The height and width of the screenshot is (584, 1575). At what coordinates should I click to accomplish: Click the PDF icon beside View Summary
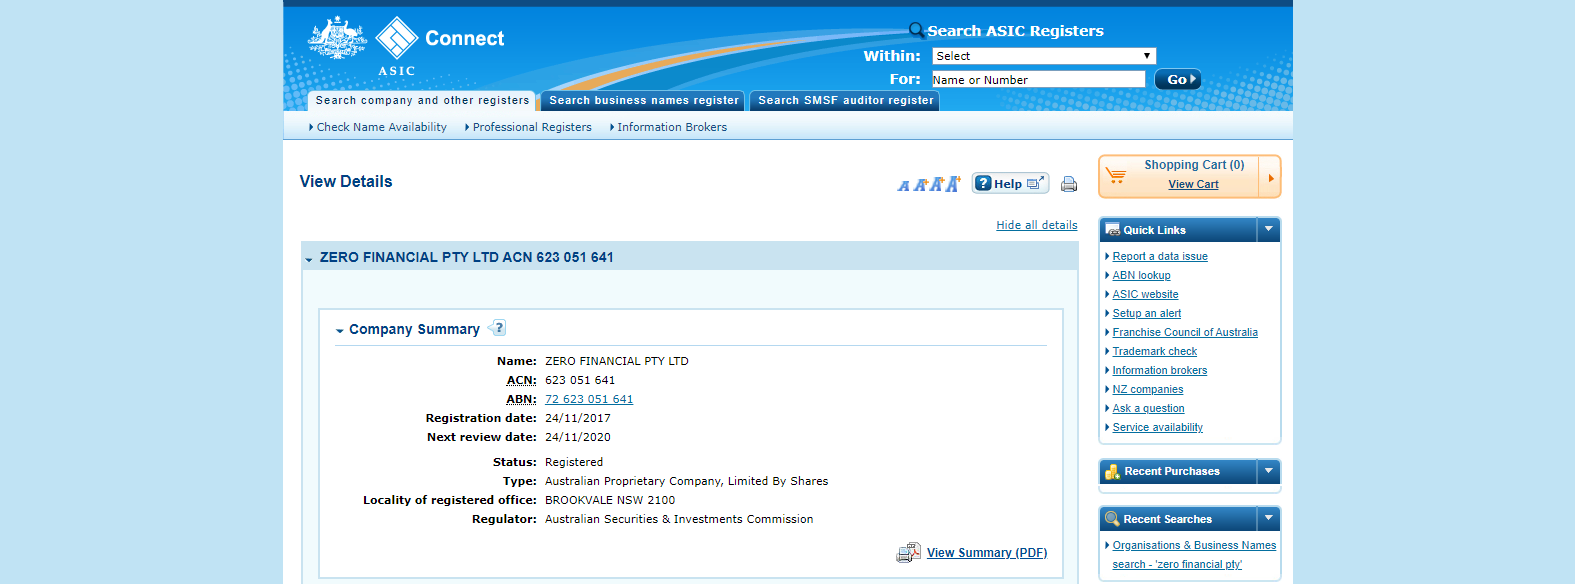pyautogui.click(x=908, y=552)
